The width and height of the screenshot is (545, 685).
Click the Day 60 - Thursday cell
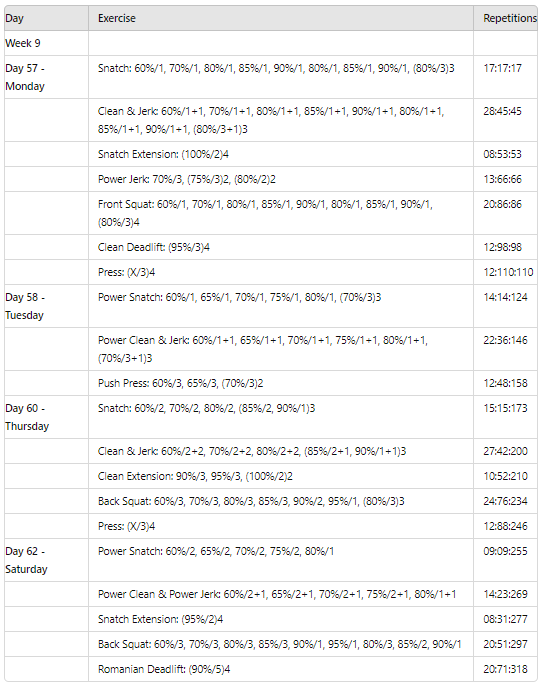coord(46,417)
